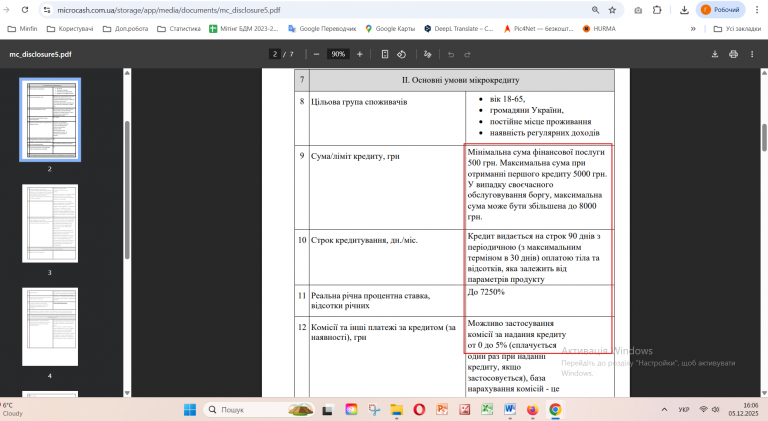Select the PDF draw annotation tool

coord(428,54)
